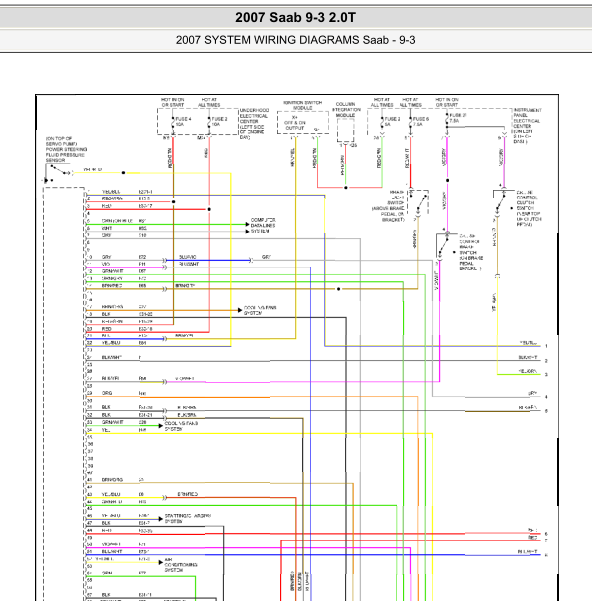592x601 pixels.
Task: Select the Ignition Switch Module label
Action: tap(302, 105)
